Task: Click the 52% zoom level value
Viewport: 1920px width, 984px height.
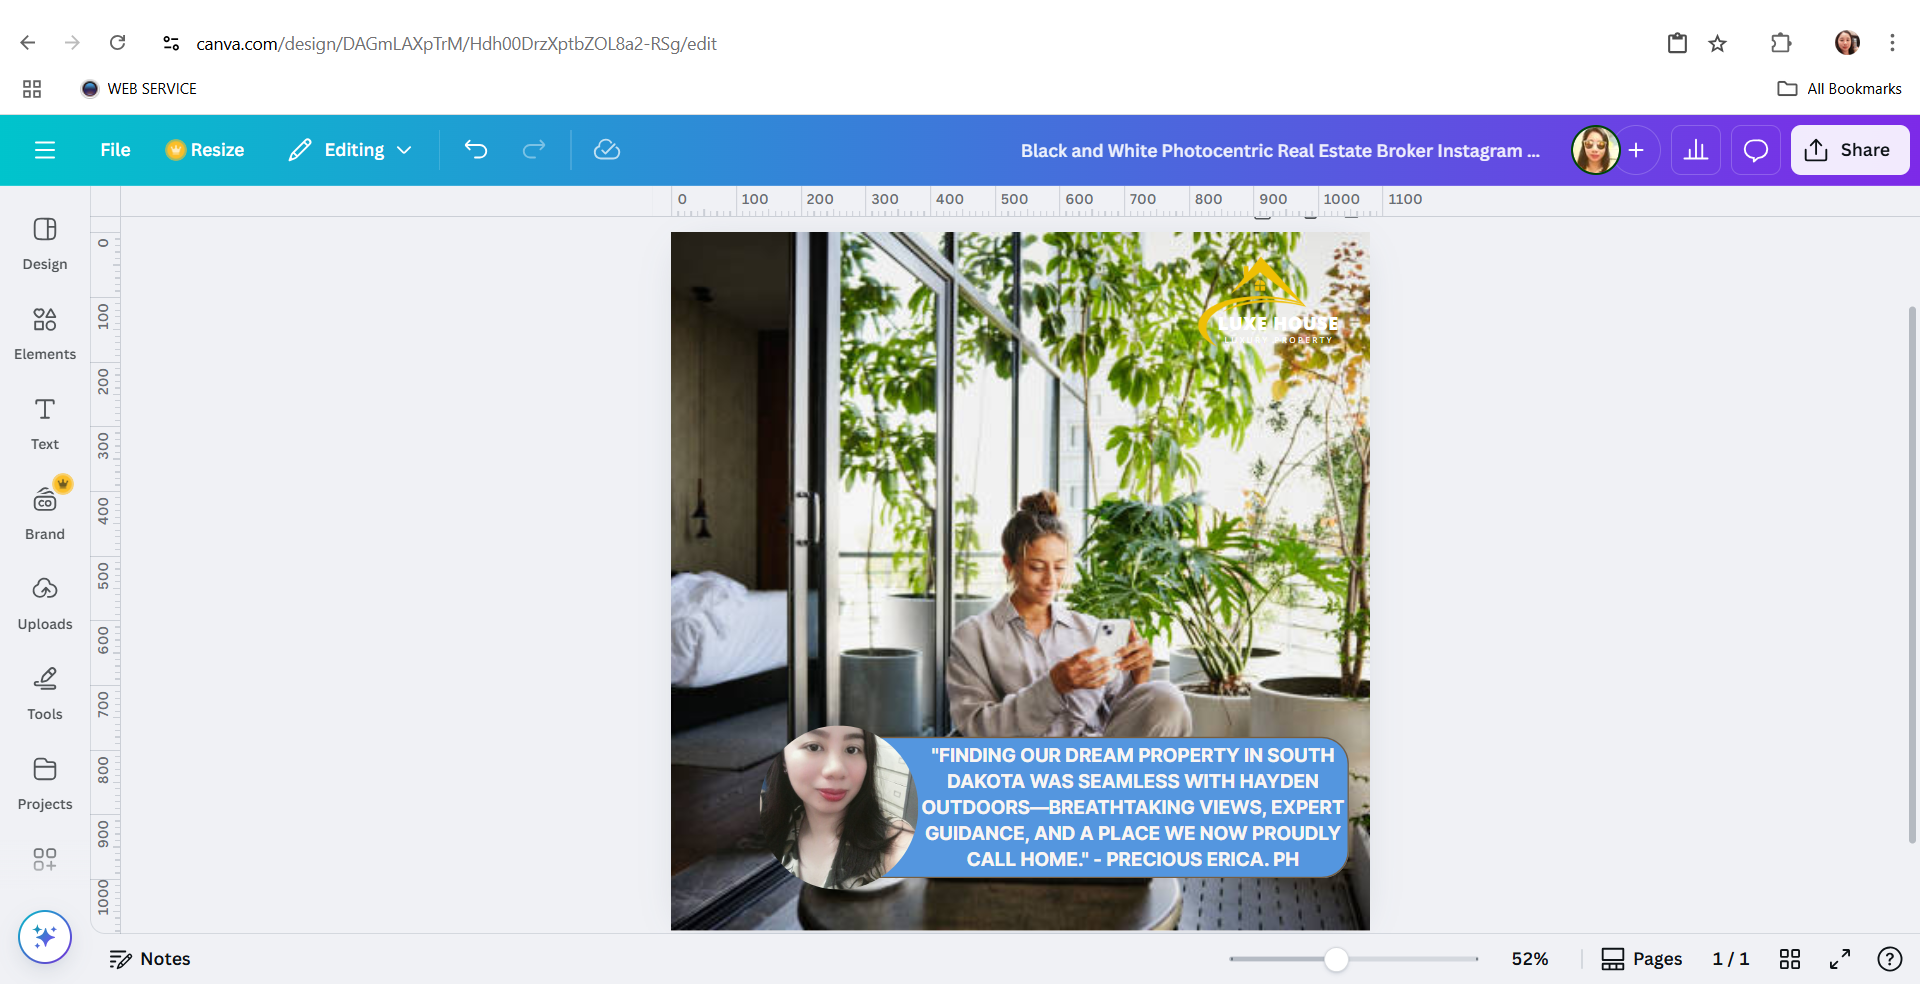Action: 1530,959
